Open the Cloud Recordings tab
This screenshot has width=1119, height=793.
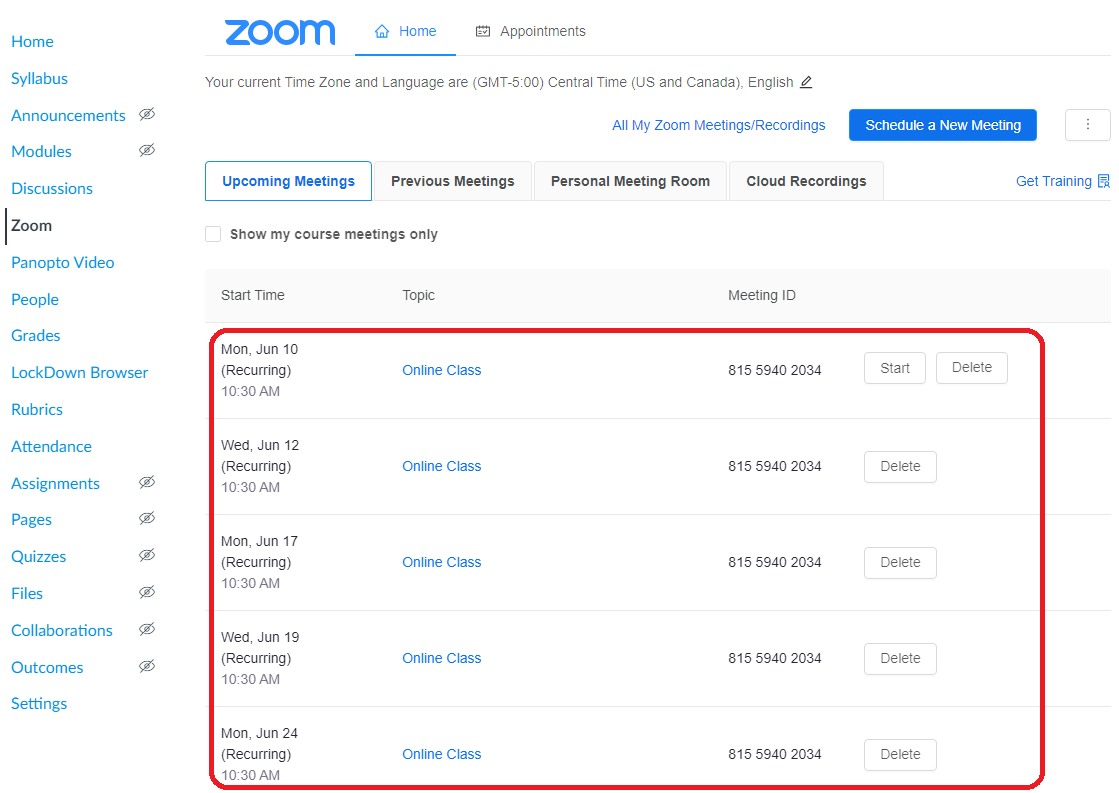(806, 181)
